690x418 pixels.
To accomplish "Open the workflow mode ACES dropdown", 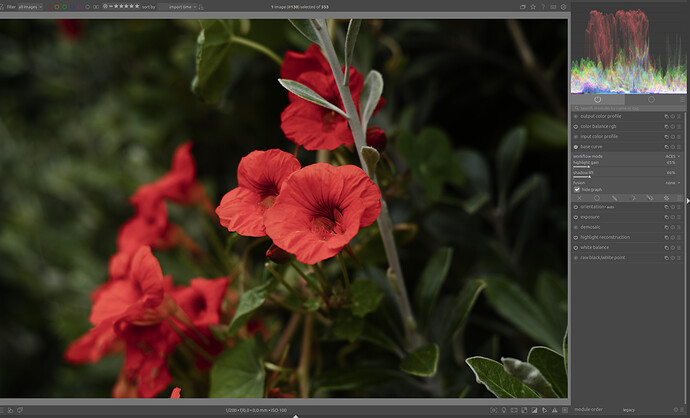I will (670, 156).
